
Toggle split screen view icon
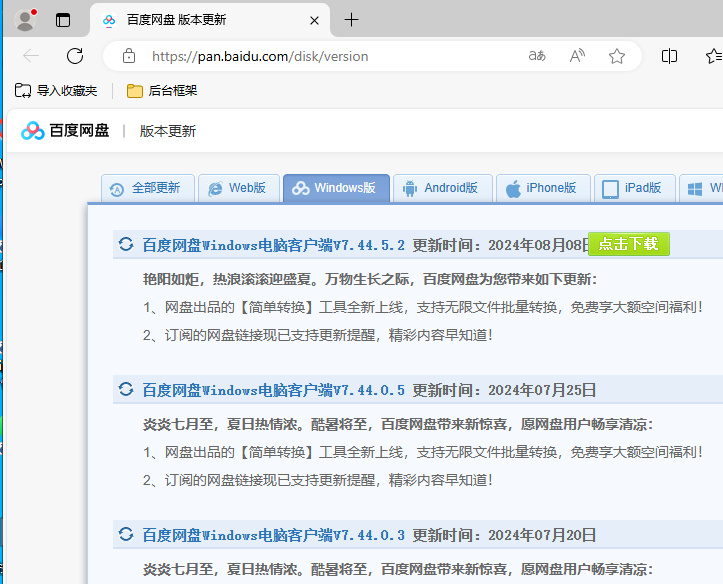pyautogui.click(x=669, y=56)
